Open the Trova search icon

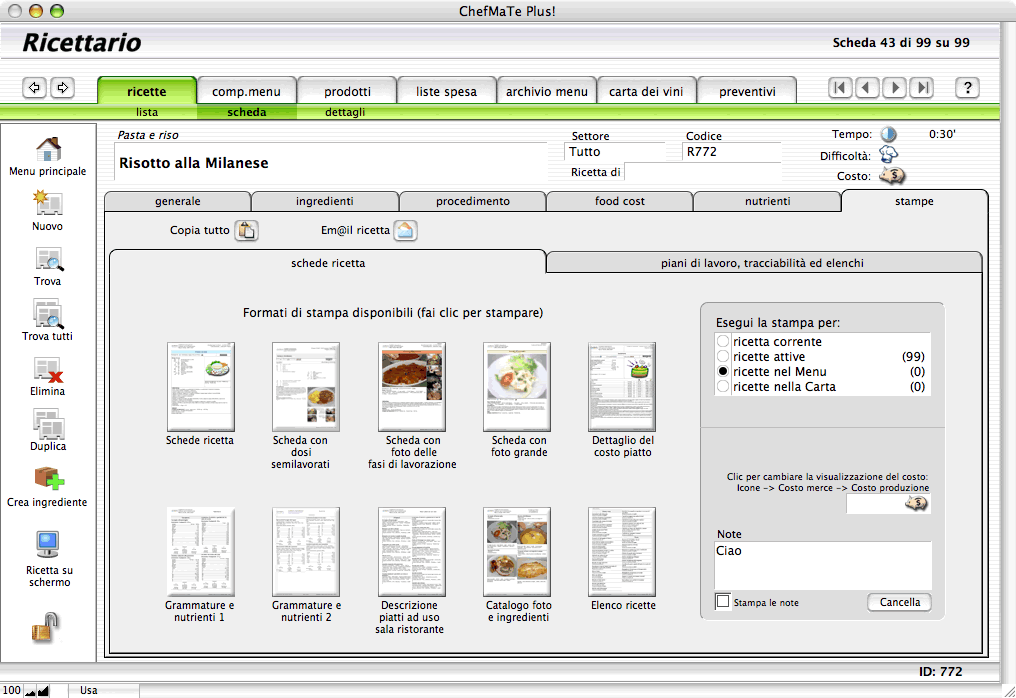[x=49, y=259]
